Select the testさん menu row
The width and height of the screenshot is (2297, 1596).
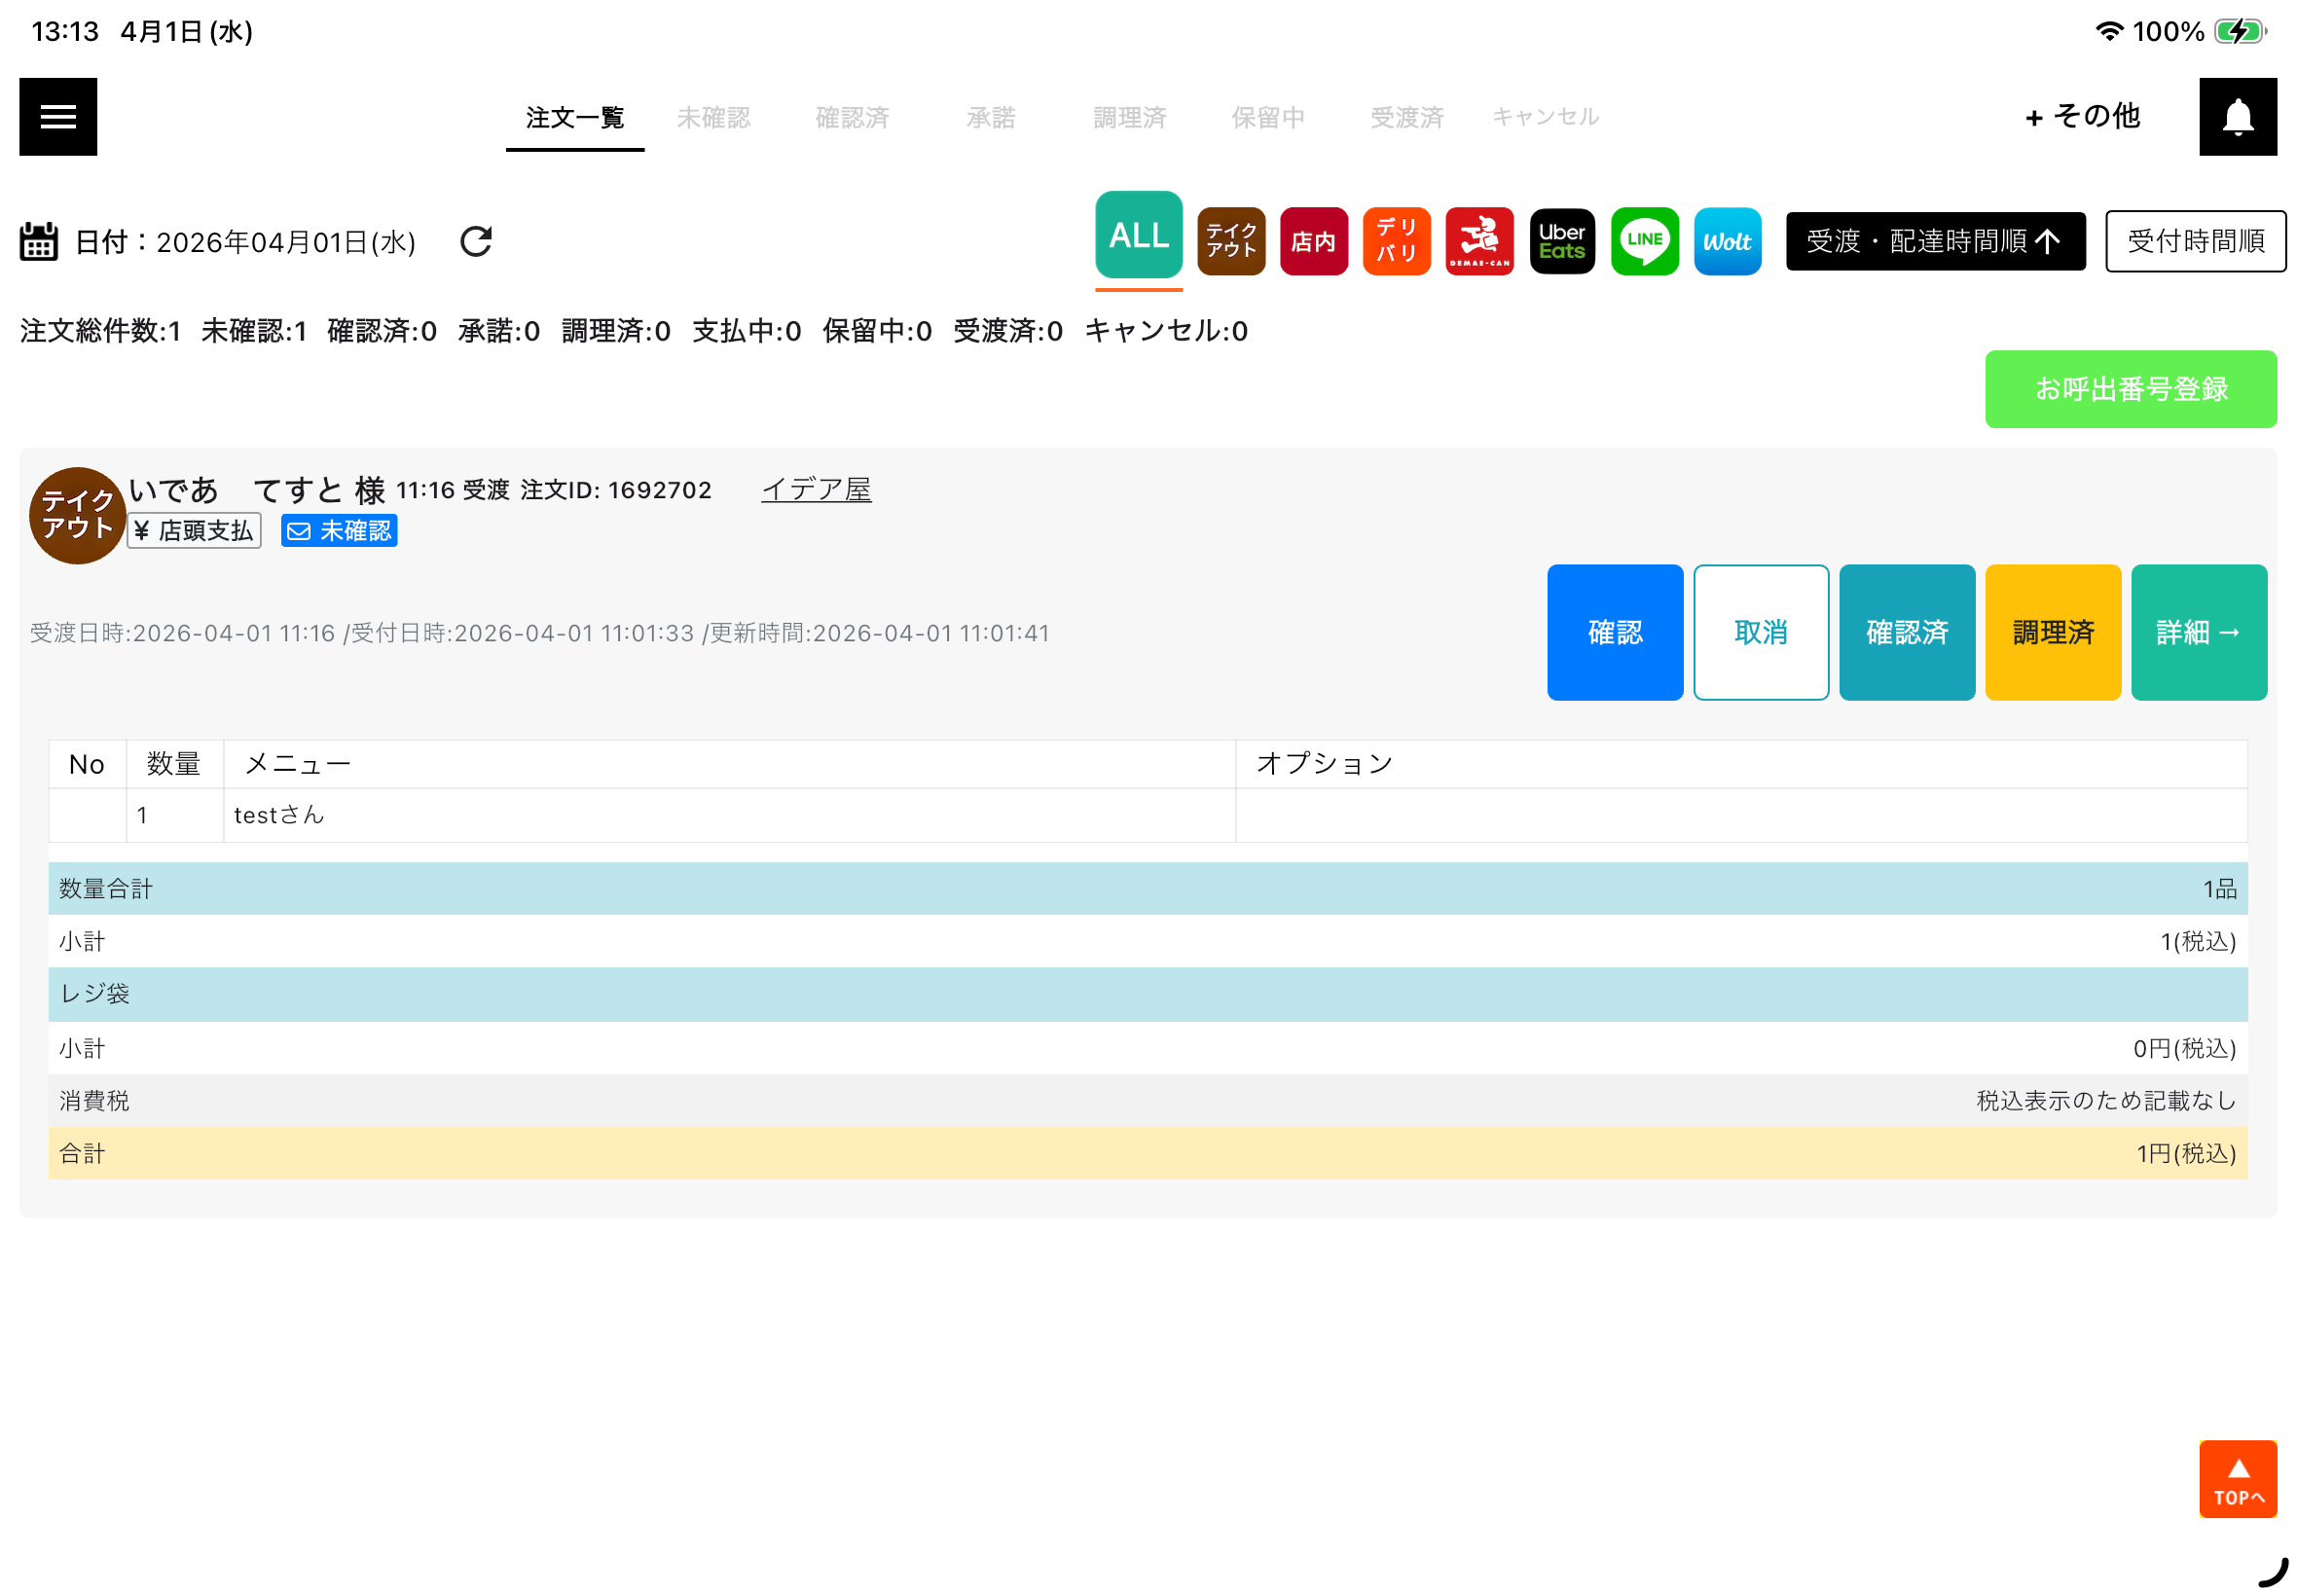pyautogui.click(x=1147, y=815)
